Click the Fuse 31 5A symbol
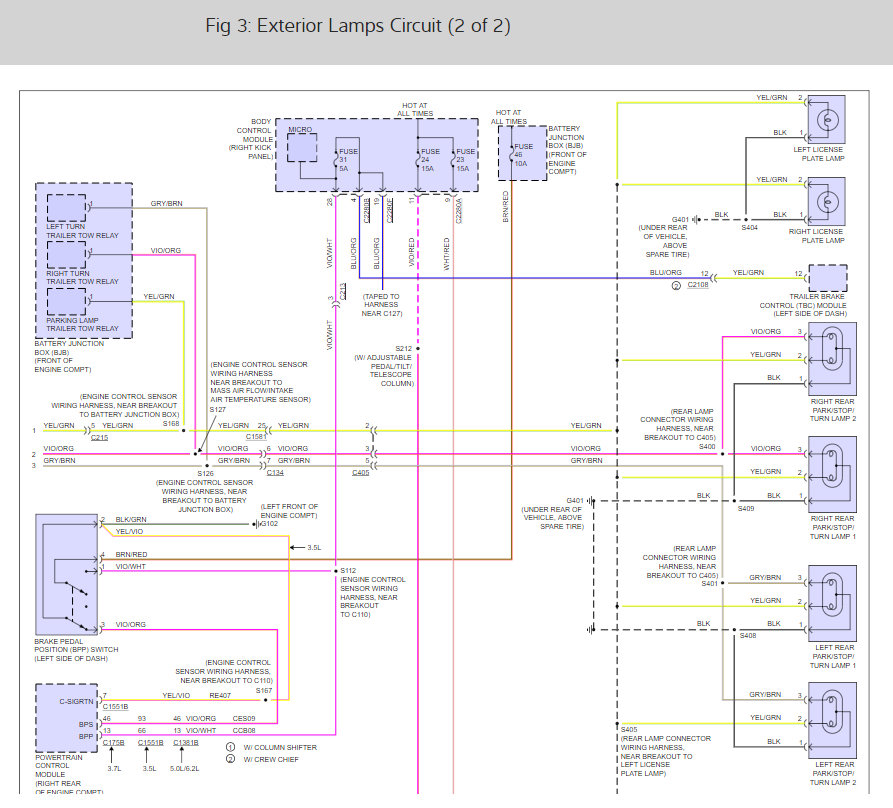The width and height of the screenshot is (893, 808). 336,160
